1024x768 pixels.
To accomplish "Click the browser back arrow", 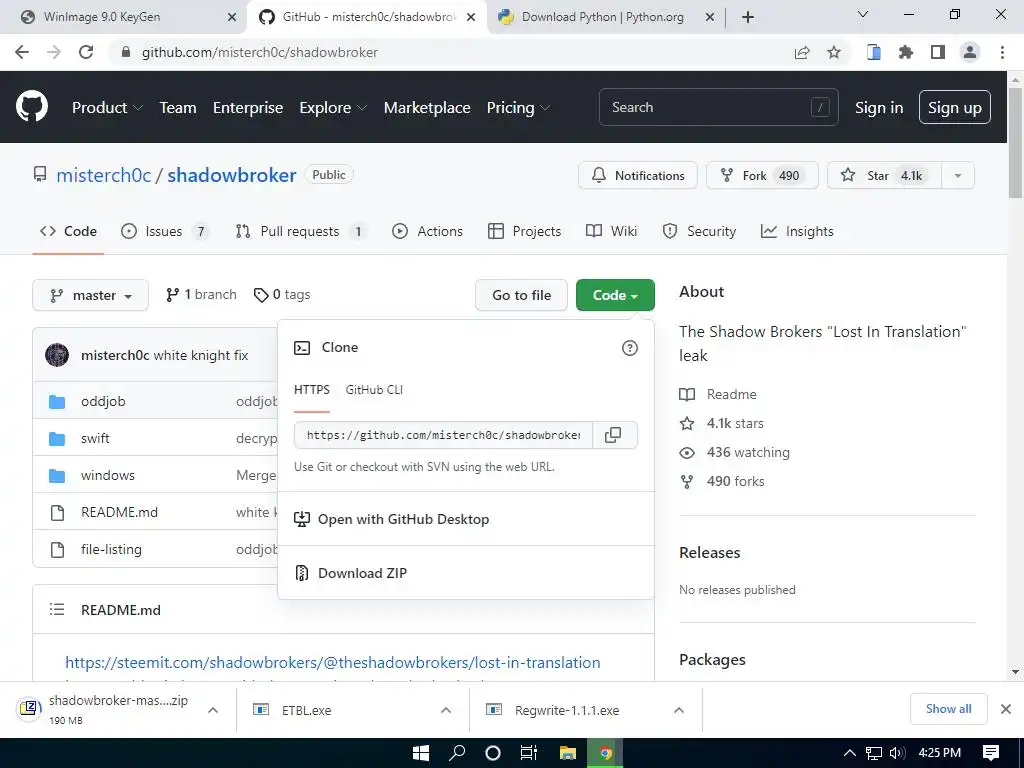I will pyautogui.click(x=22, y=52).
